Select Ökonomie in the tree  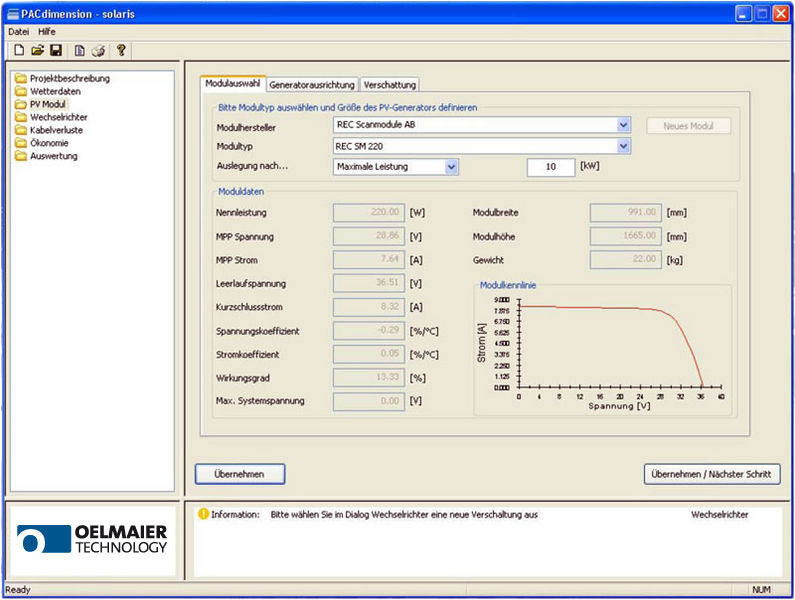coord(49,143)
